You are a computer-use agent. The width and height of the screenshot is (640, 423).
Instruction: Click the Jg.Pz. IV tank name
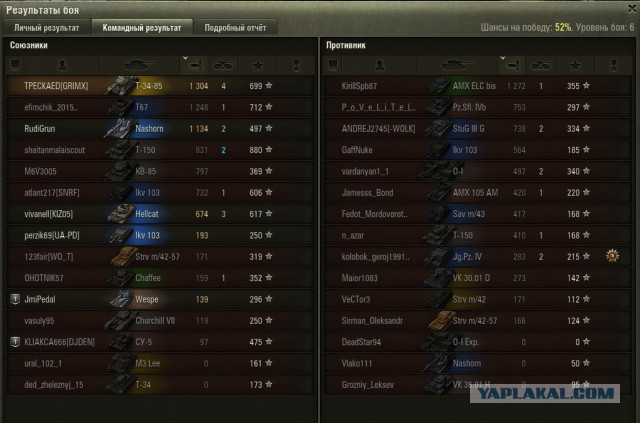467,256
